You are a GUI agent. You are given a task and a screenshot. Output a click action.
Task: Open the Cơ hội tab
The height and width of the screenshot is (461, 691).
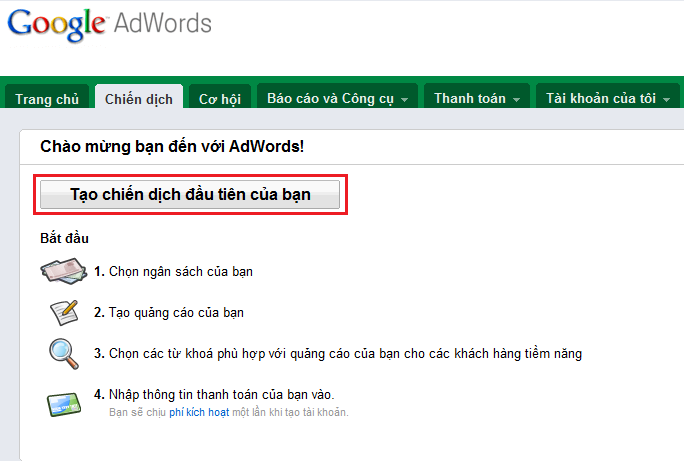pos(220,99)
